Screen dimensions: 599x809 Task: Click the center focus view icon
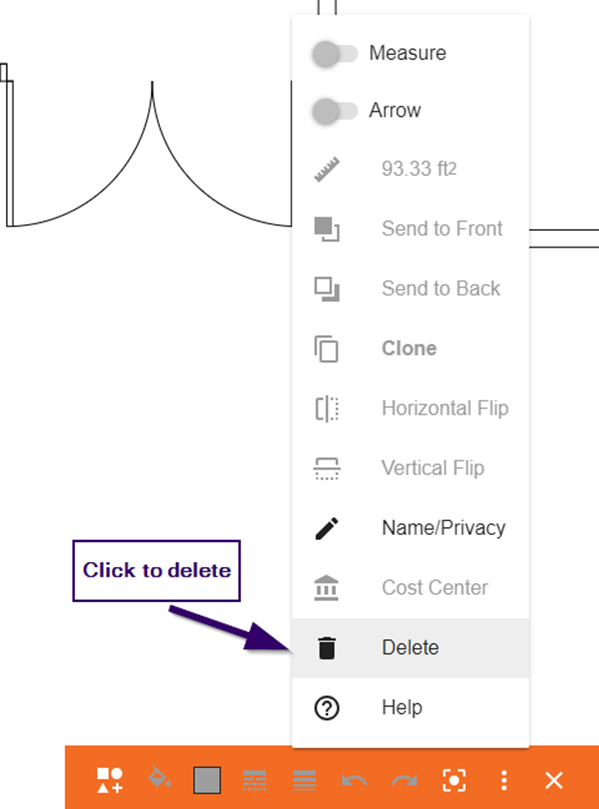tap(454, 780)
